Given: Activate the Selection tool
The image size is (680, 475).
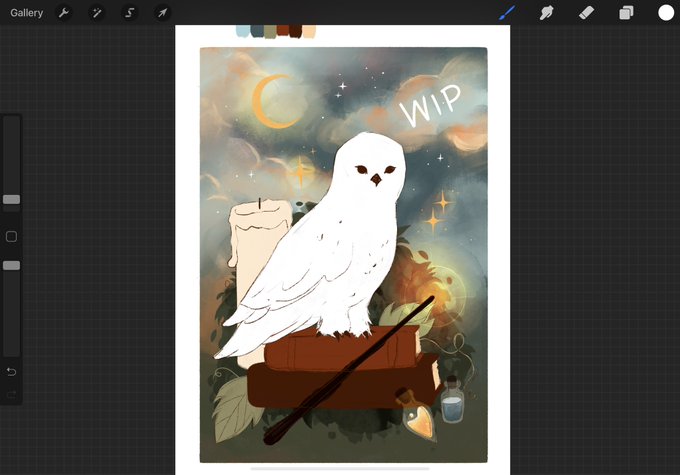Looking at the screenshot, I should tap(129, 13).
